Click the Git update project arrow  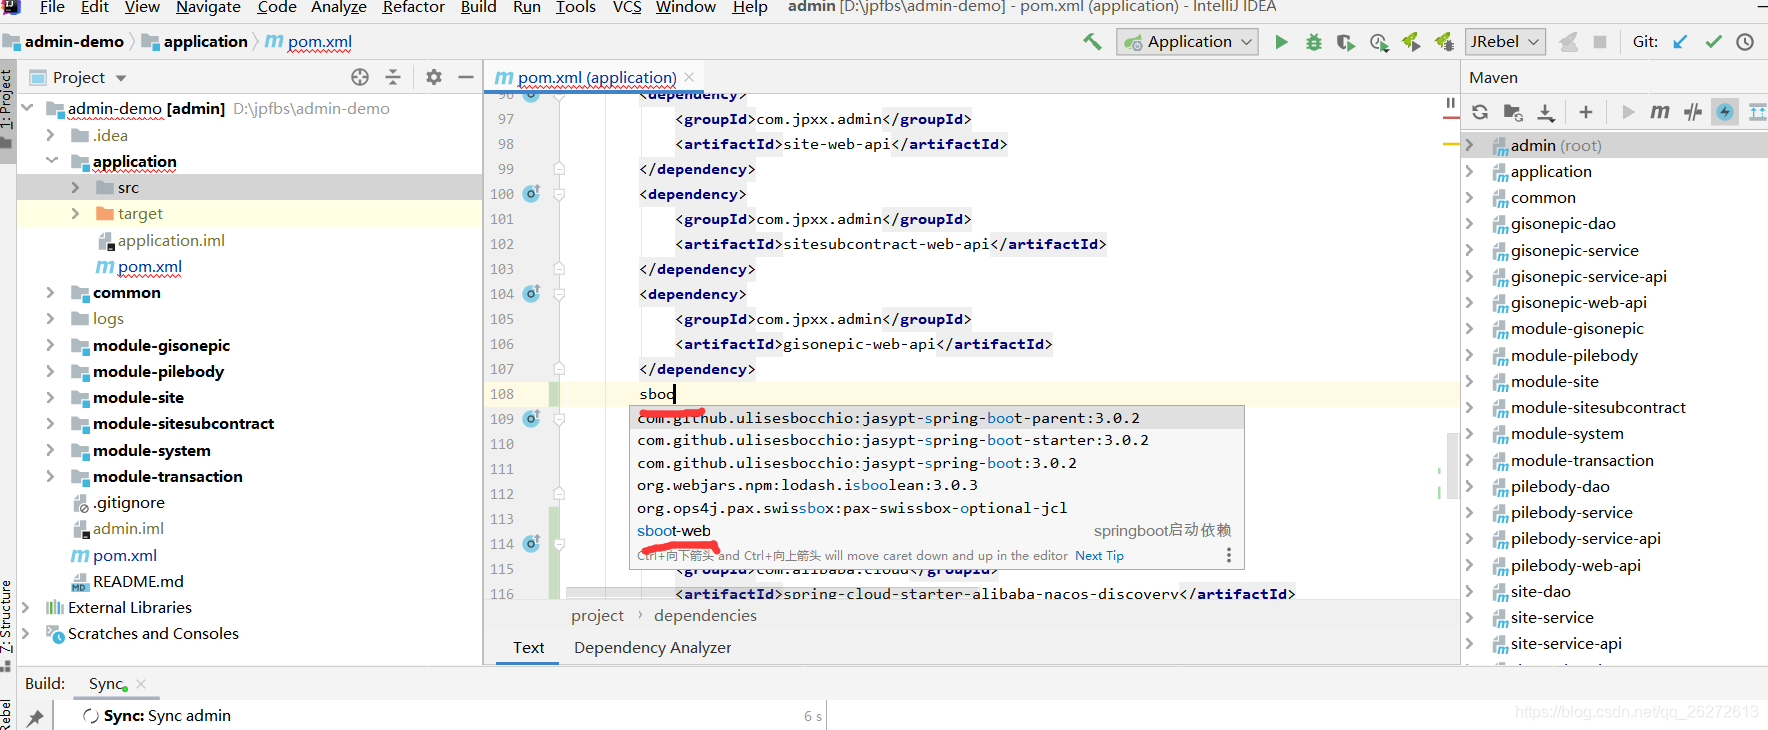point(1681,42)
